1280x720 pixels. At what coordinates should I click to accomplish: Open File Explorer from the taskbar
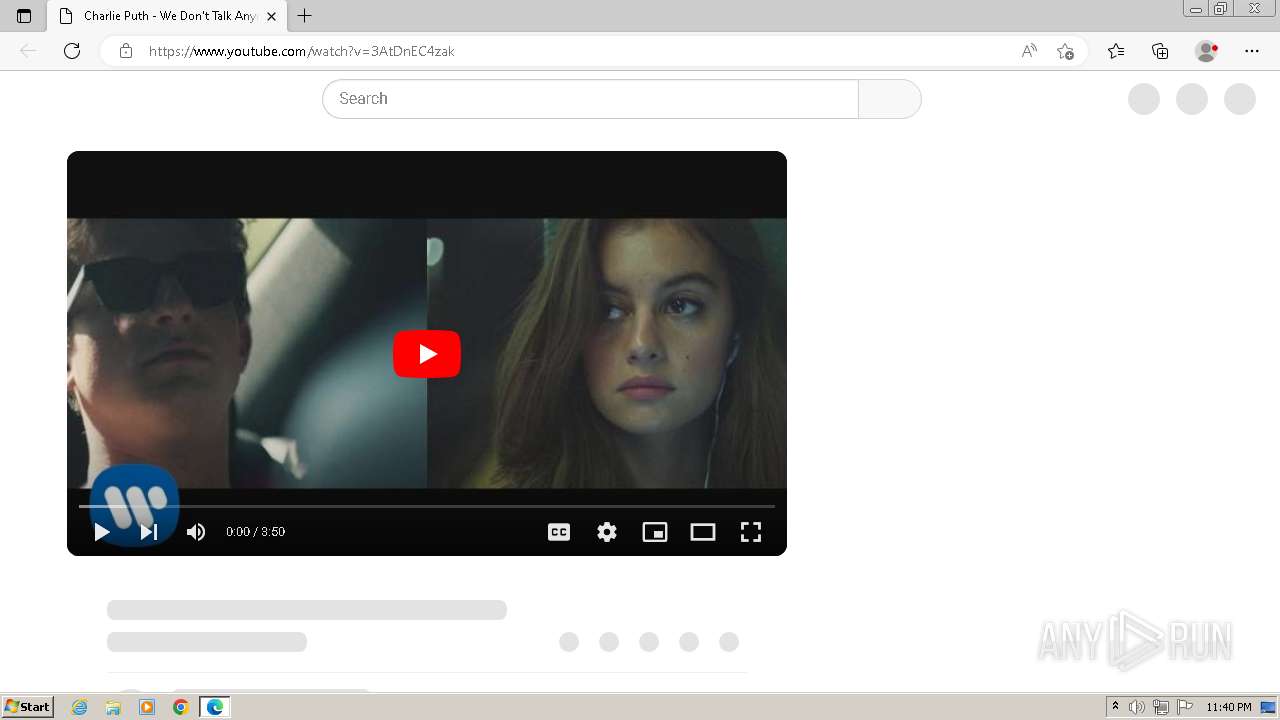coord(113,707)
